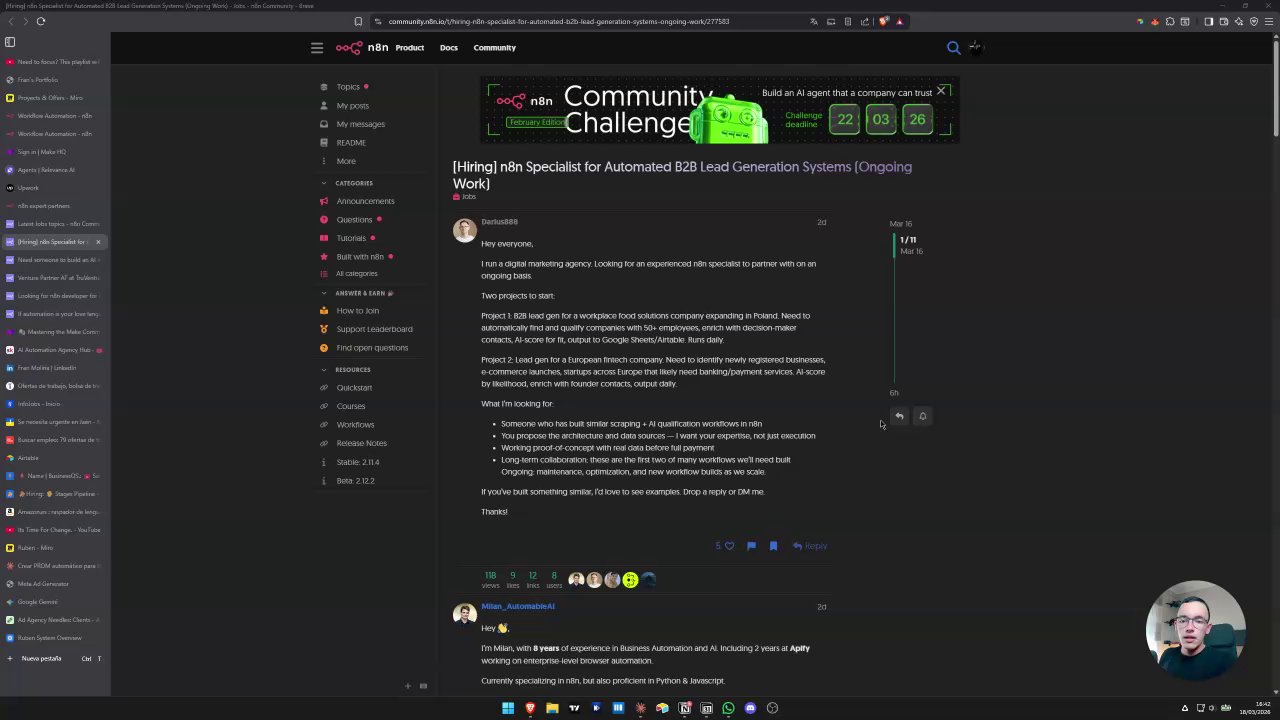Viewport: 1280px width, 720px height.
Task: Switch to Airtable tab
Action: [54, 458]
